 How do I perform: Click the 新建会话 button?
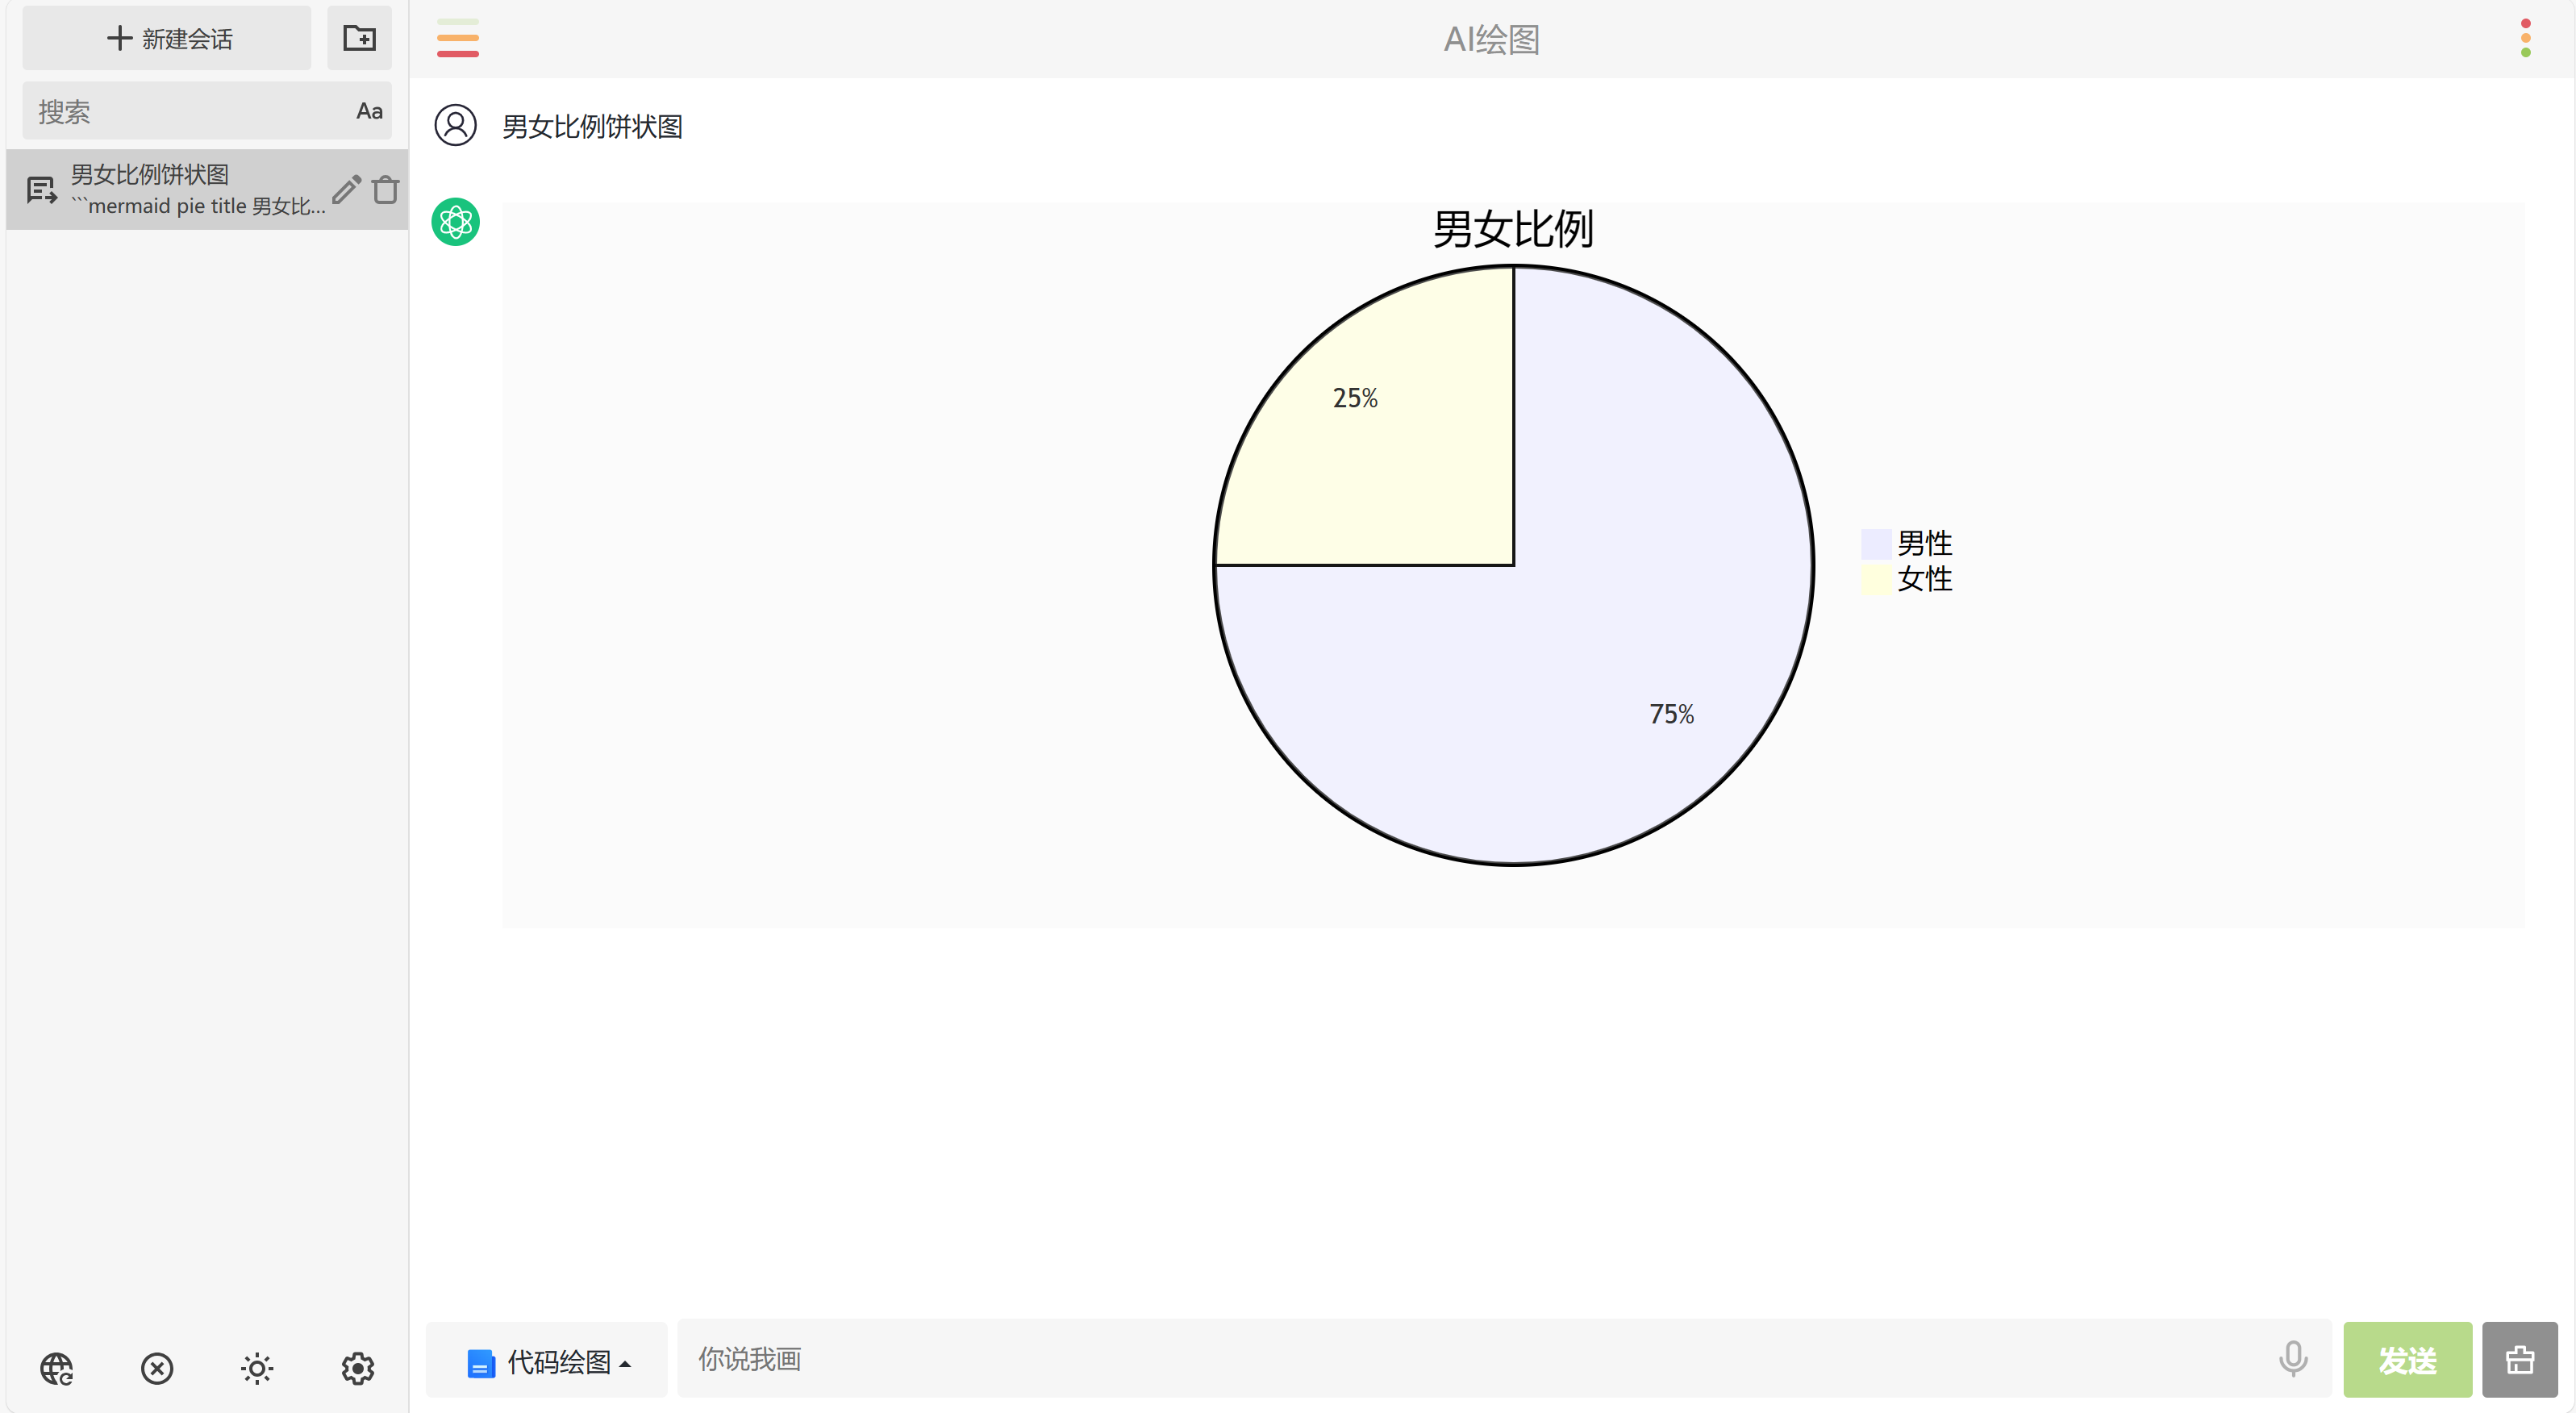[167, 38]
